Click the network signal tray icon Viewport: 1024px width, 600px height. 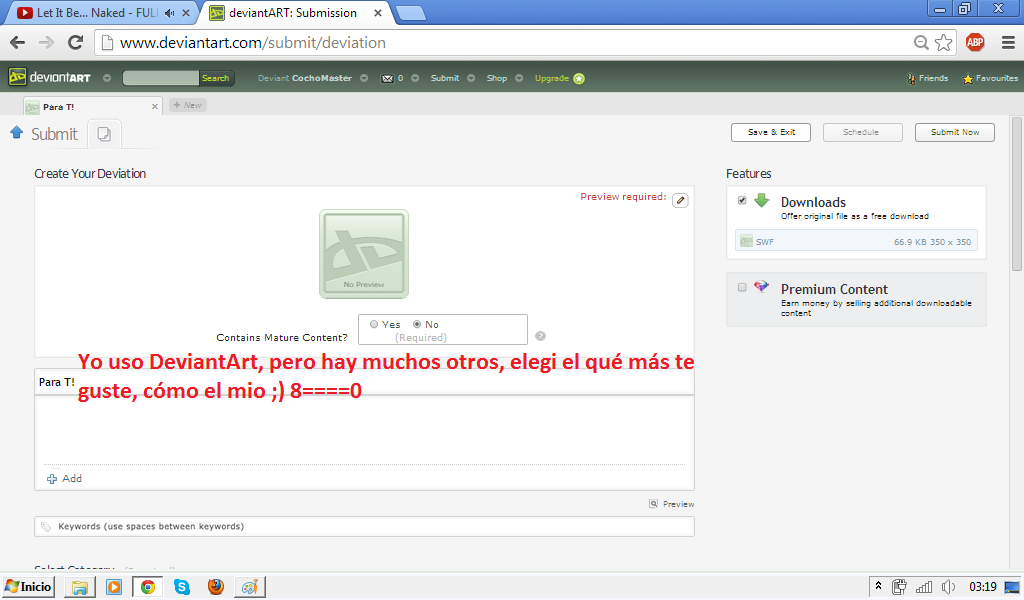[x=923, y=587]
